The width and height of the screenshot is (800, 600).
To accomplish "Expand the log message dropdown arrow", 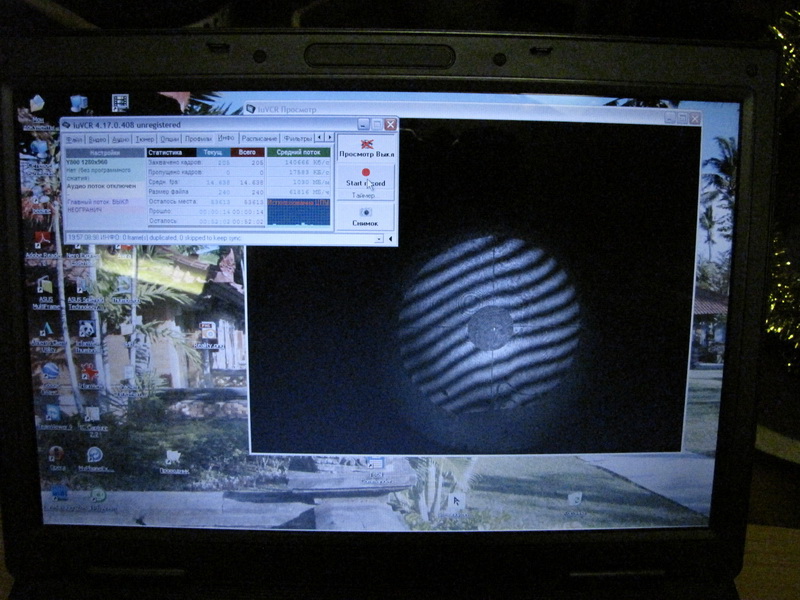I will click(379, 239).
